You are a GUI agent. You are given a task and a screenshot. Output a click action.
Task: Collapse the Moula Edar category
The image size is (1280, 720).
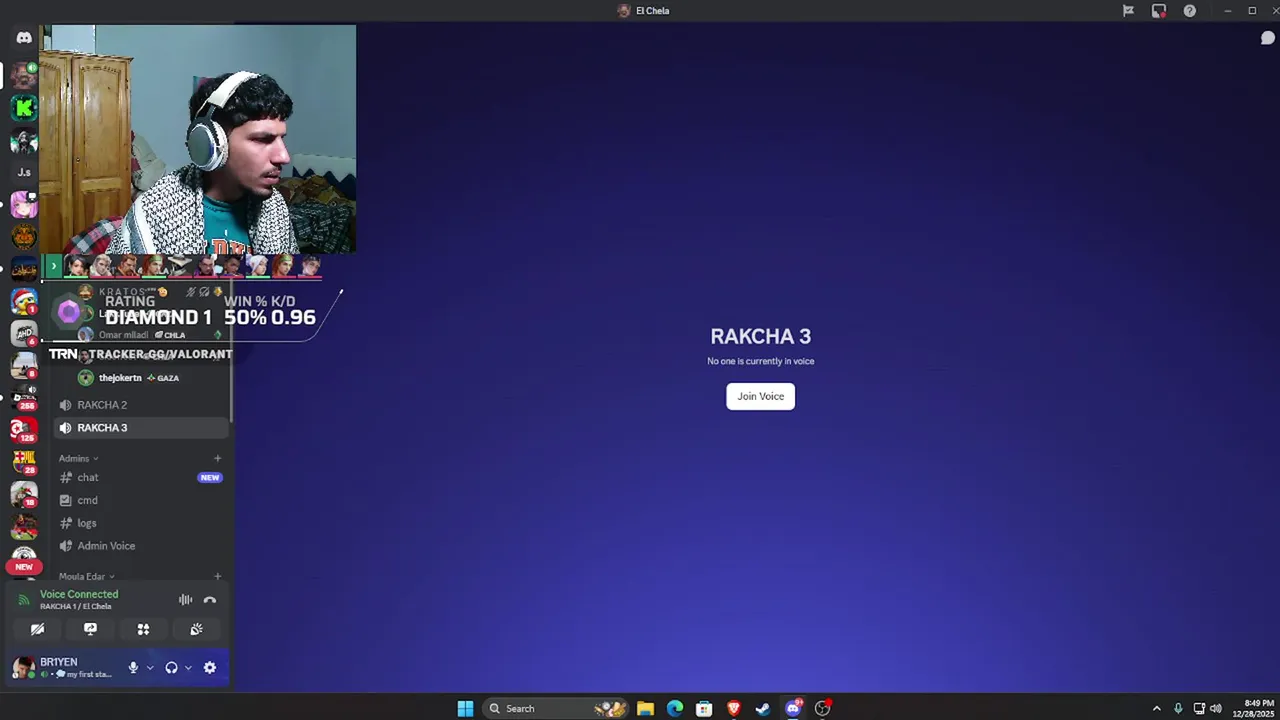click(86, 576)
